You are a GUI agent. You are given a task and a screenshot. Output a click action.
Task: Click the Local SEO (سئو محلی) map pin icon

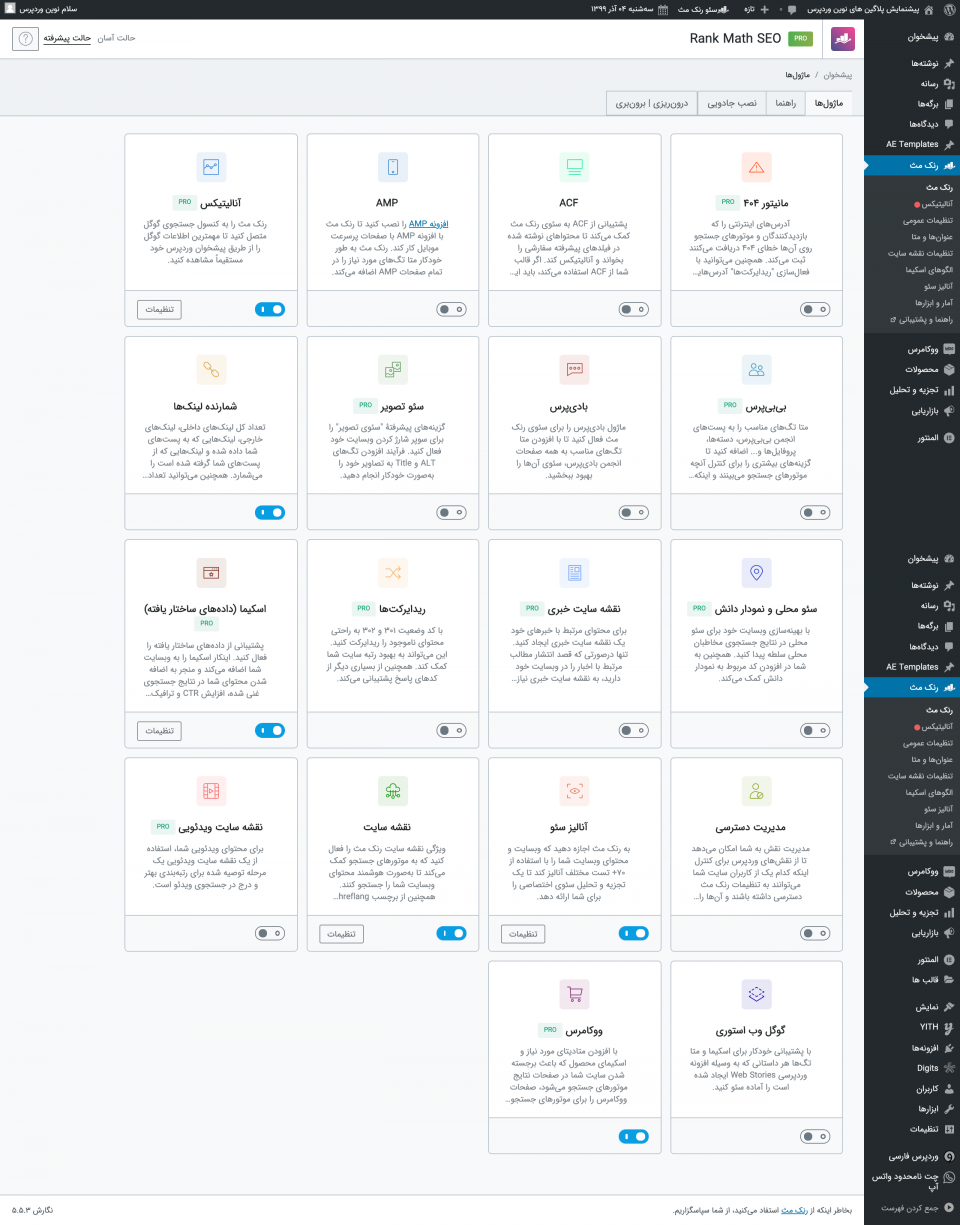point(756,573)
